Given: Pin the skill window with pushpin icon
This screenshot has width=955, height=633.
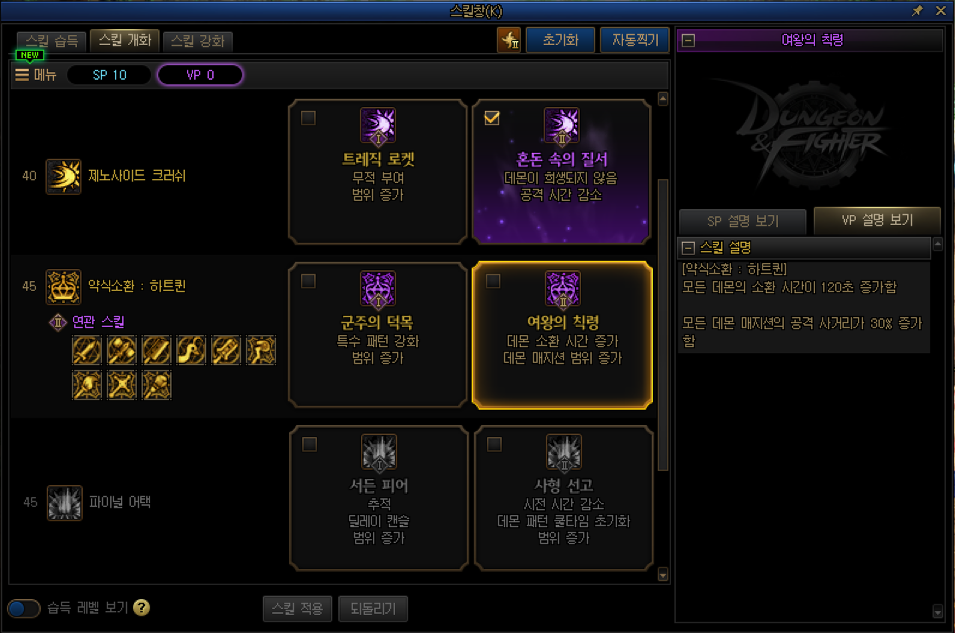Looking at the screenshot, I should click(917, 10).
